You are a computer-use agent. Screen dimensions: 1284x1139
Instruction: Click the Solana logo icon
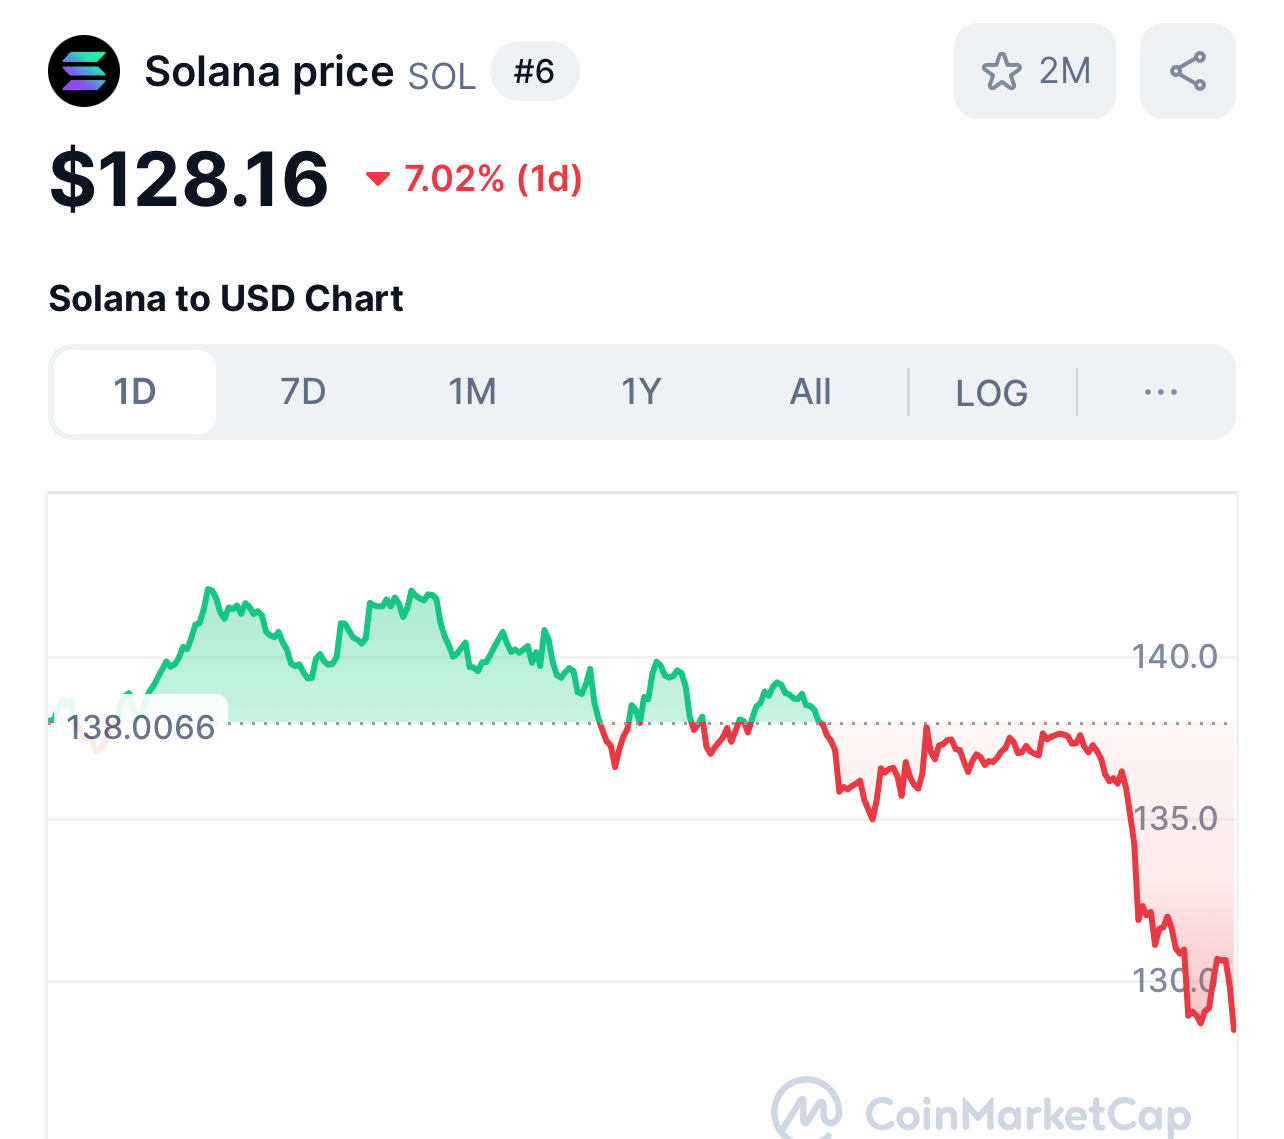[84, 71]
